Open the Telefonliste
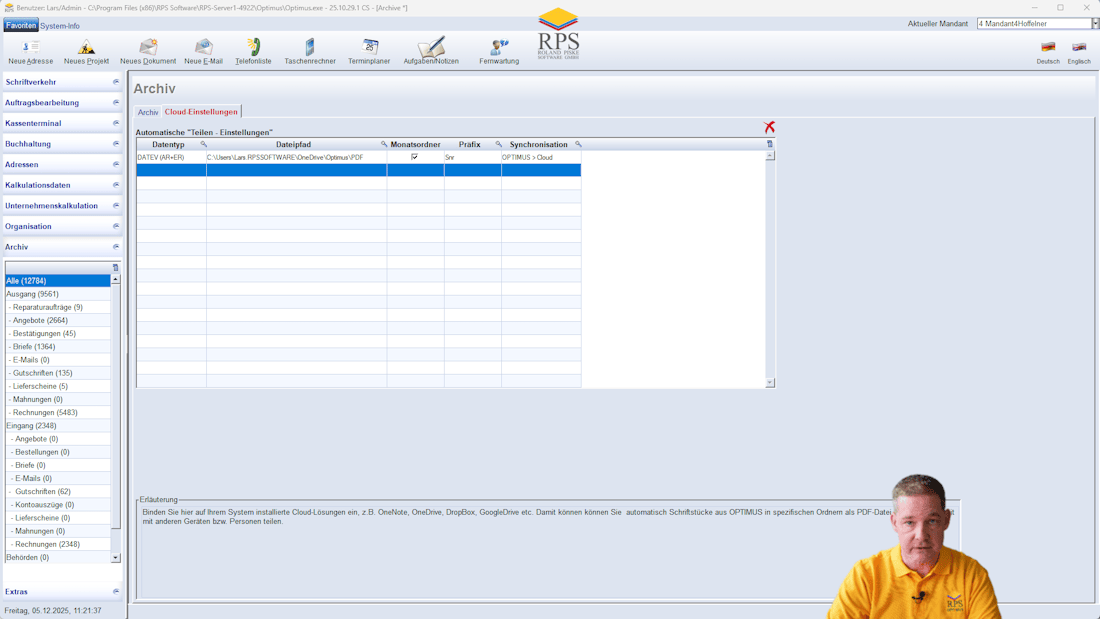Image resolution: width=1100 pixels, height=619 pixels. pos(253,48)
